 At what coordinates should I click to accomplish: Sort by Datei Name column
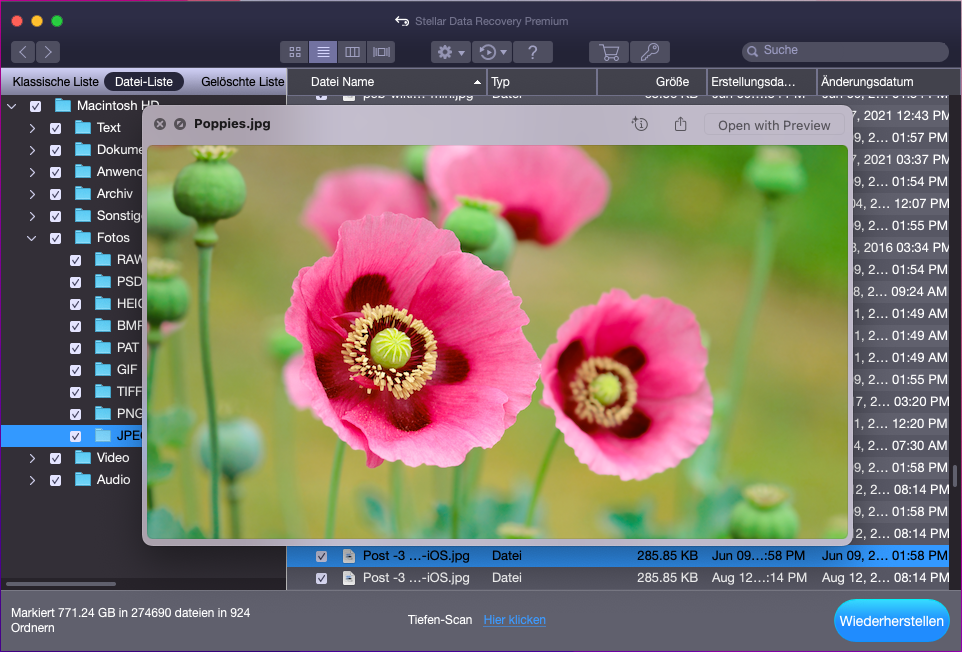tap(387, 82)
